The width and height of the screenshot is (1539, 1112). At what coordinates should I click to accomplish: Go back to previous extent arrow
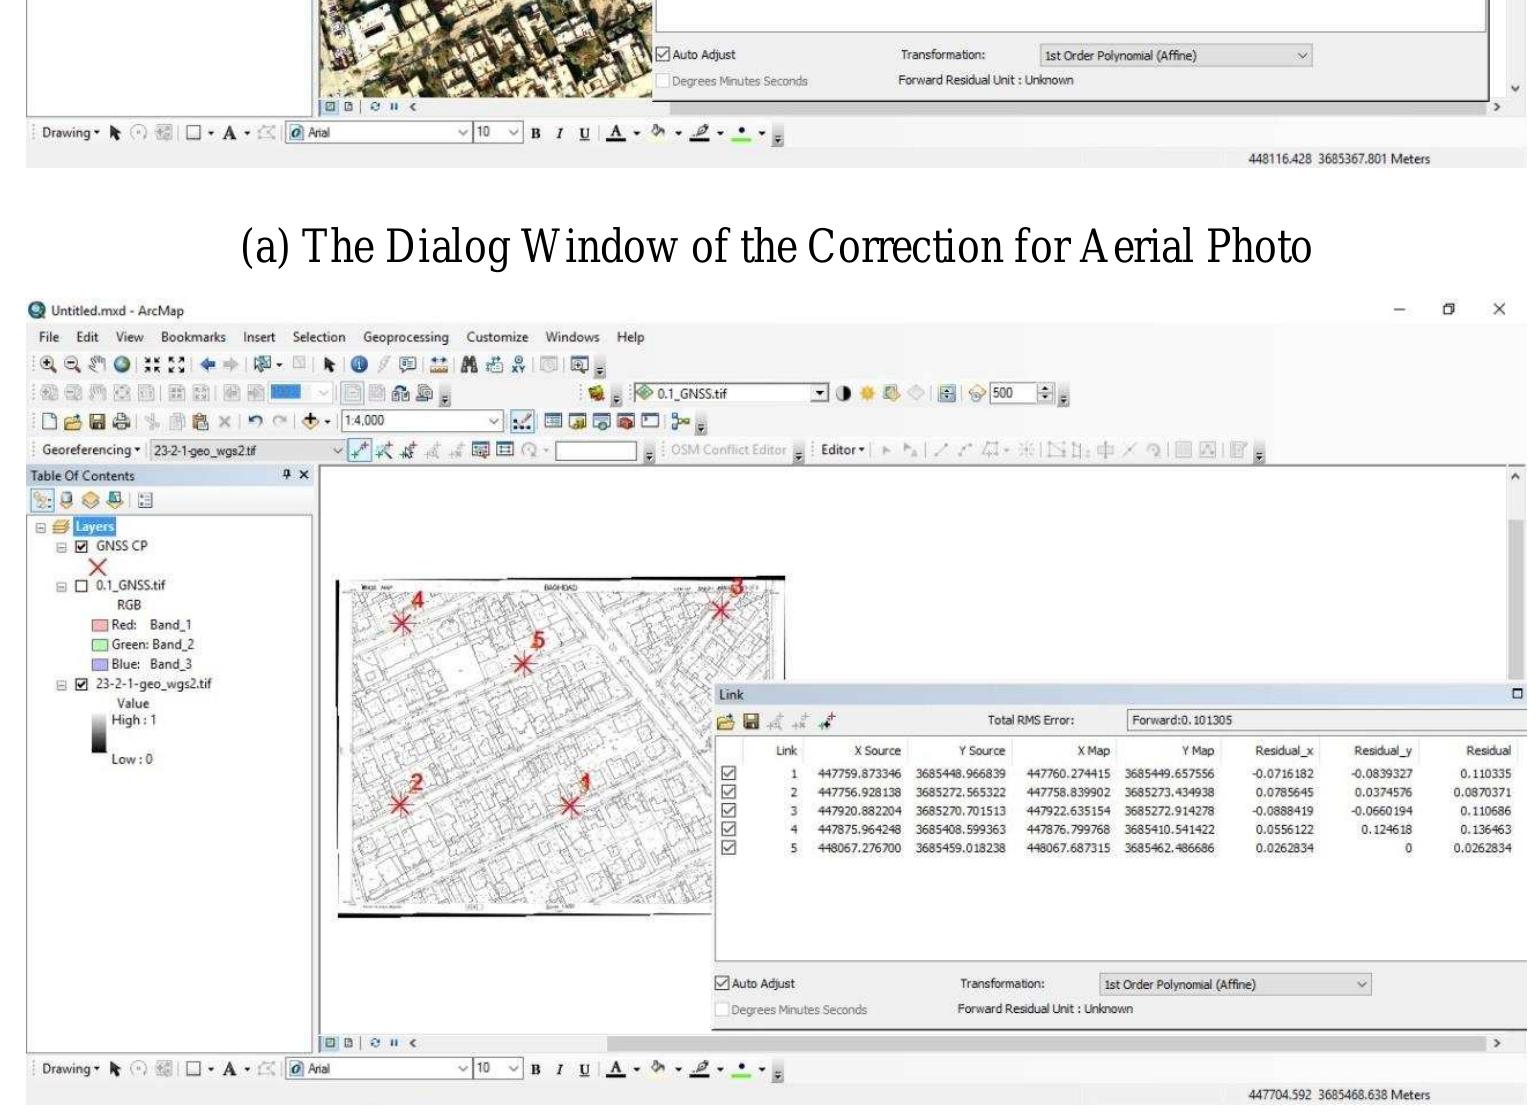point(207,365)
